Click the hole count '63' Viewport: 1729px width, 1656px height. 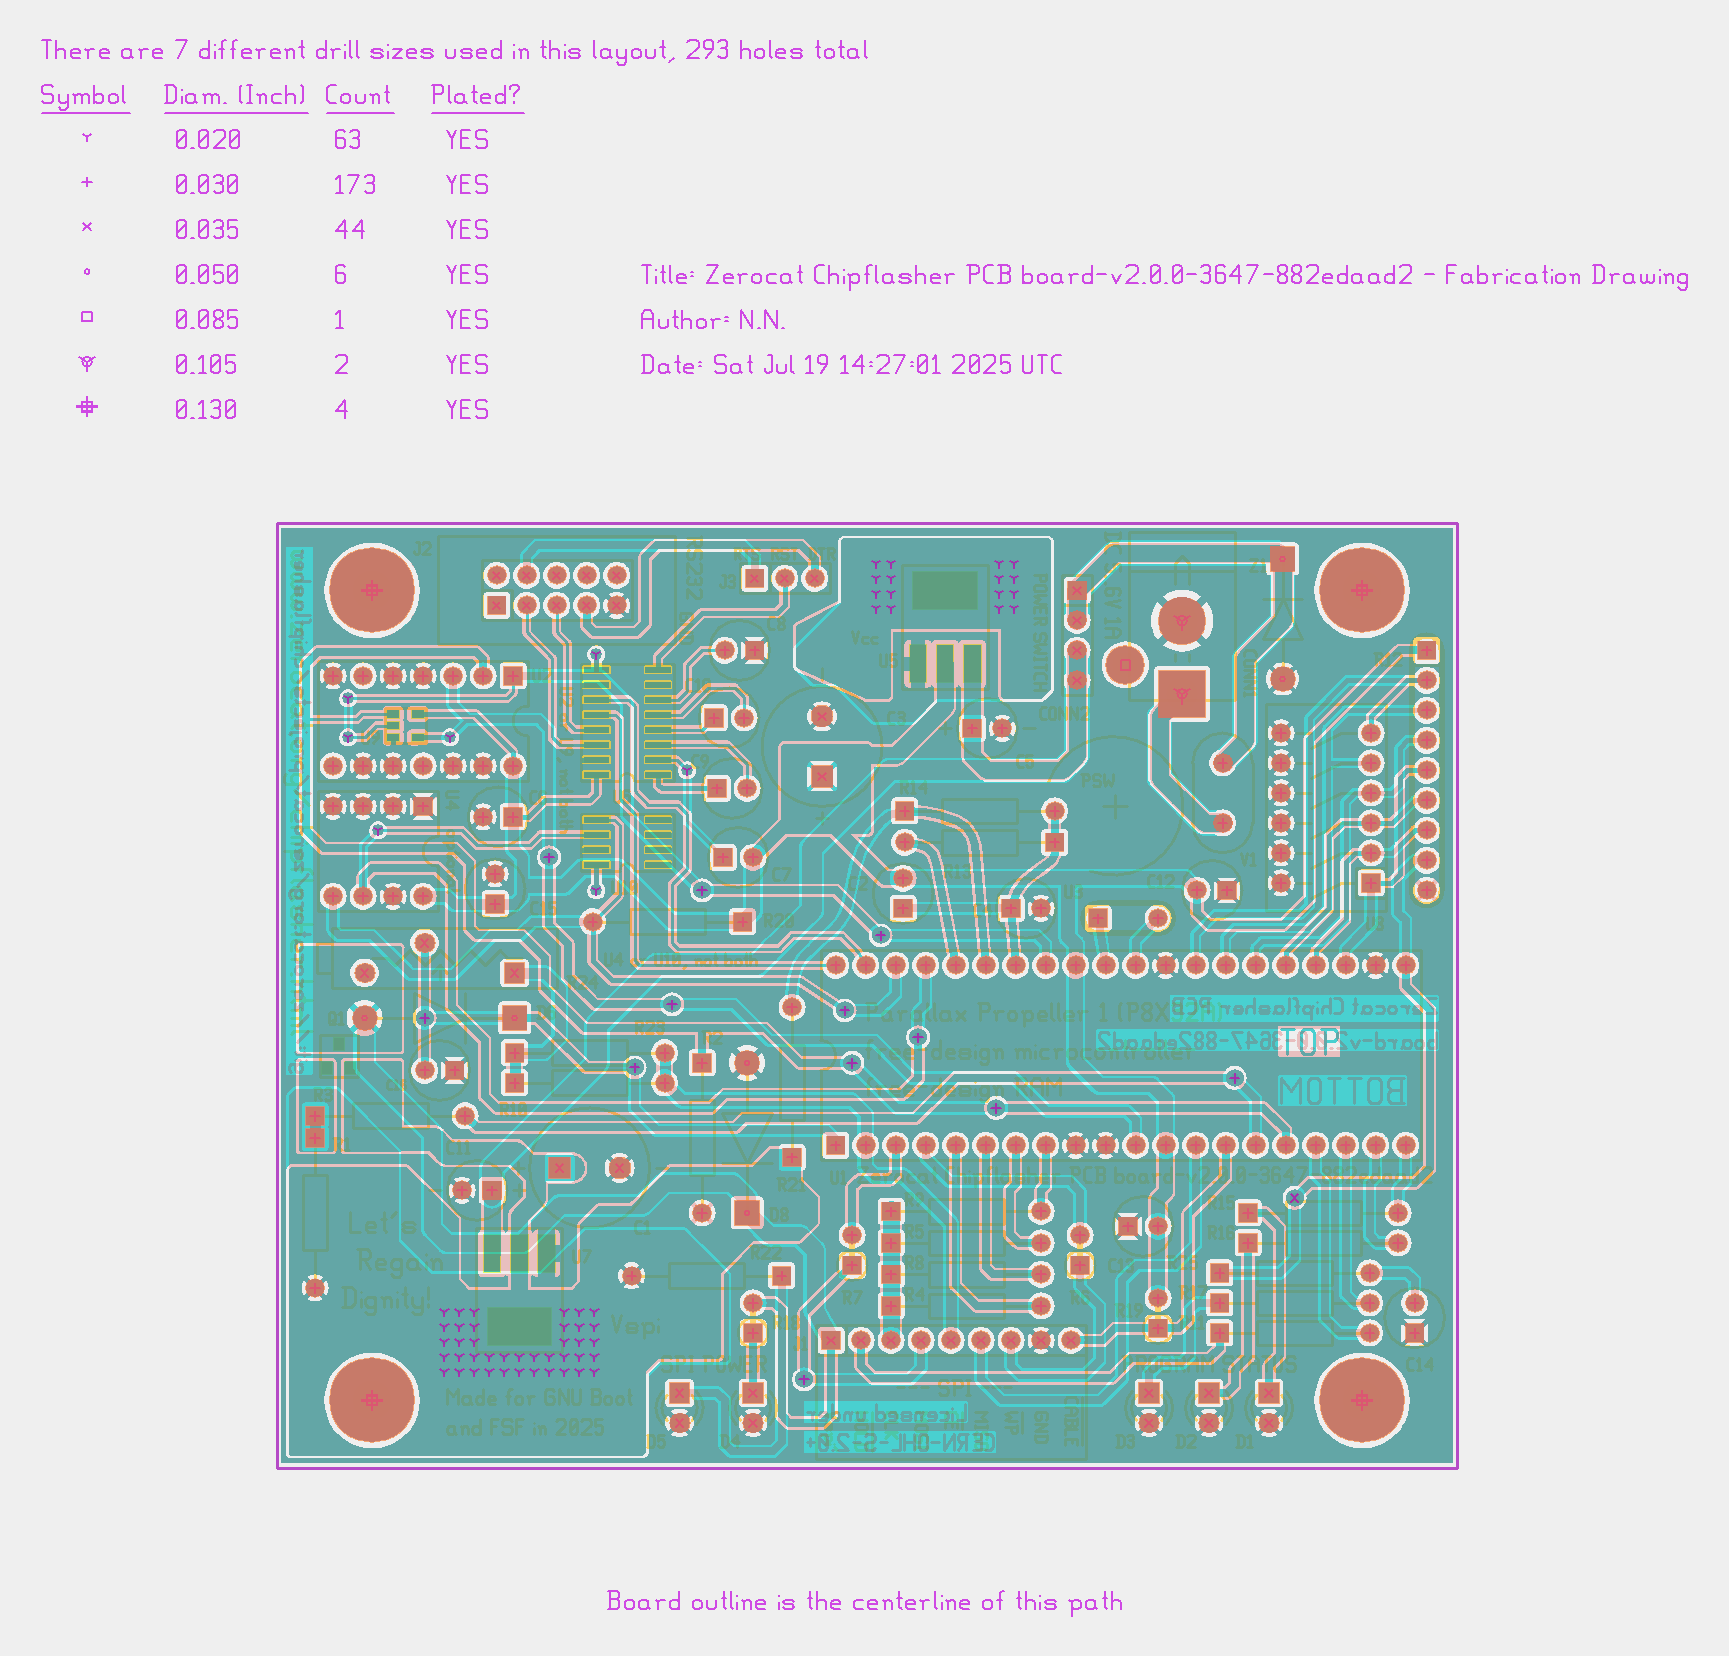(347, 140)
